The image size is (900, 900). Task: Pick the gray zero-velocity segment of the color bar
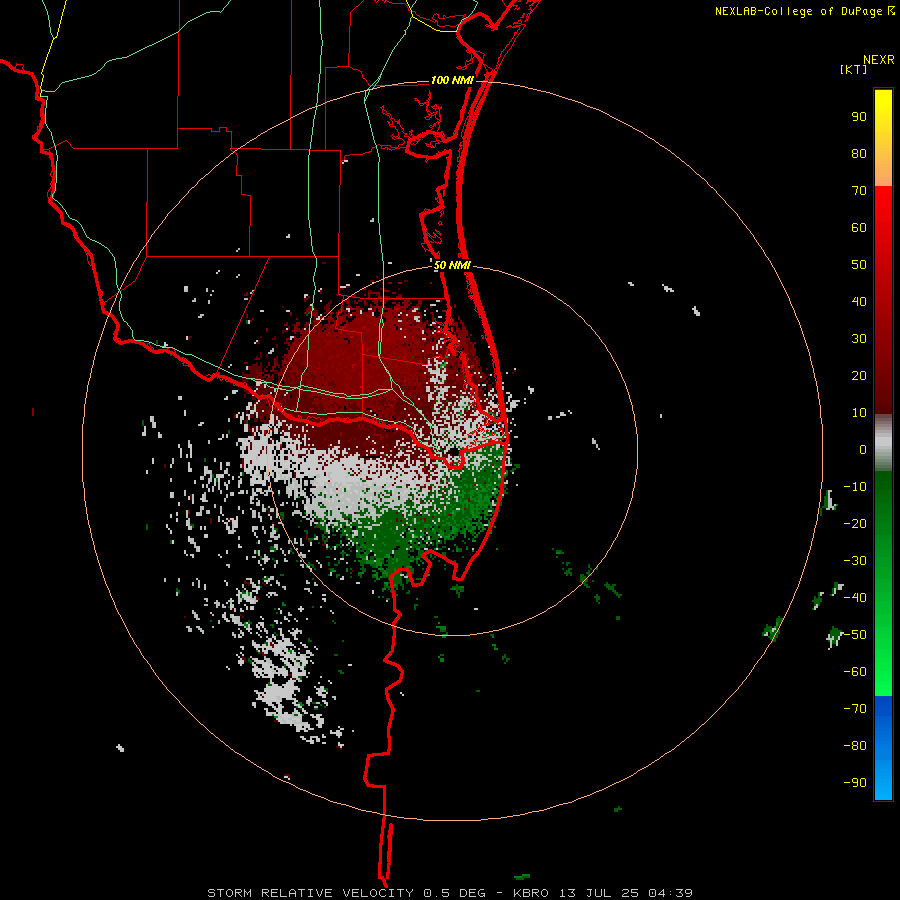883,443
